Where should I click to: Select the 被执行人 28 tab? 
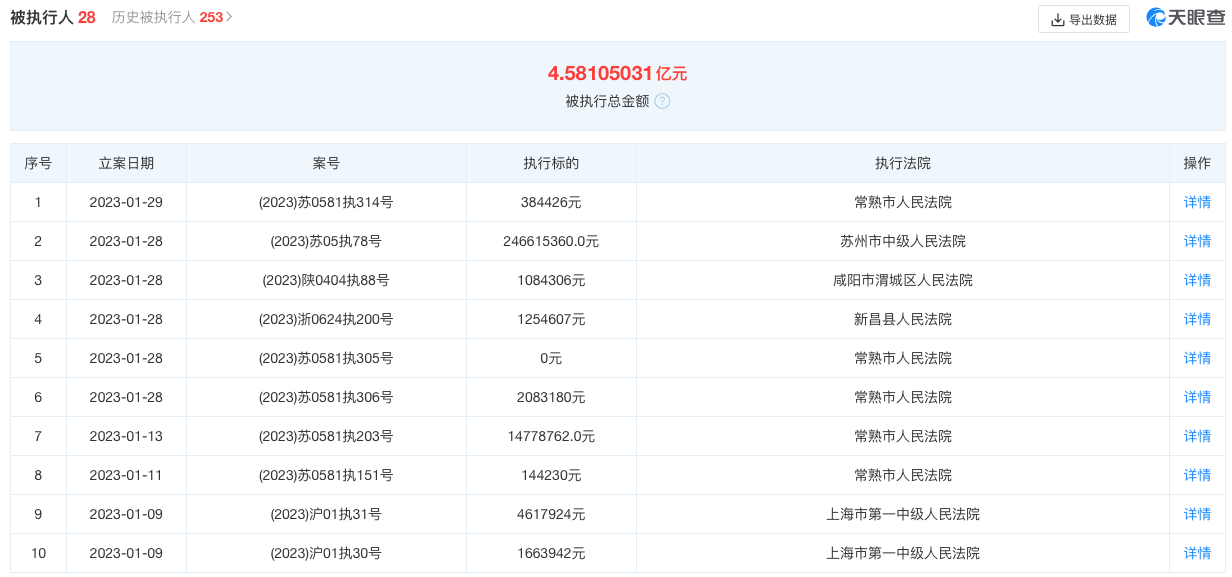click(53, 17)
